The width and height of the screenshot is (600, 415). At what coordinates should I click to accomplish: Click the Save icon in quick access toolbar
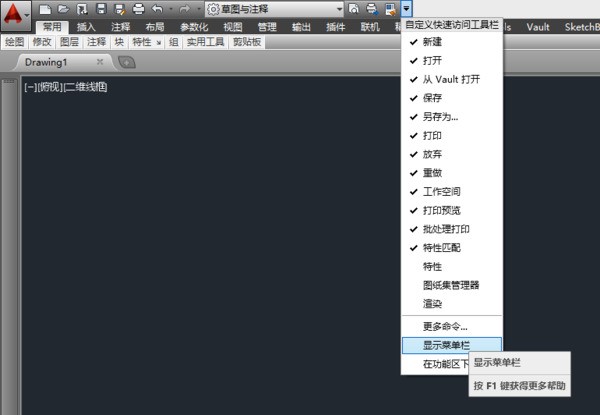pyautogui.click(x=101, y=9)
